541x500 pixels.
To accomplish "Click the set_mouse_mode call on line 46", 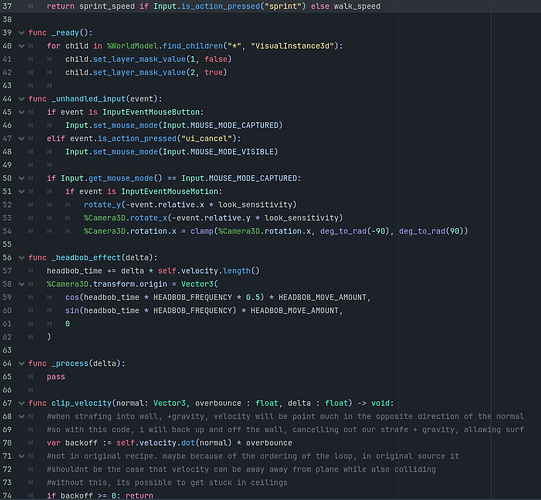I will point(126,125).
